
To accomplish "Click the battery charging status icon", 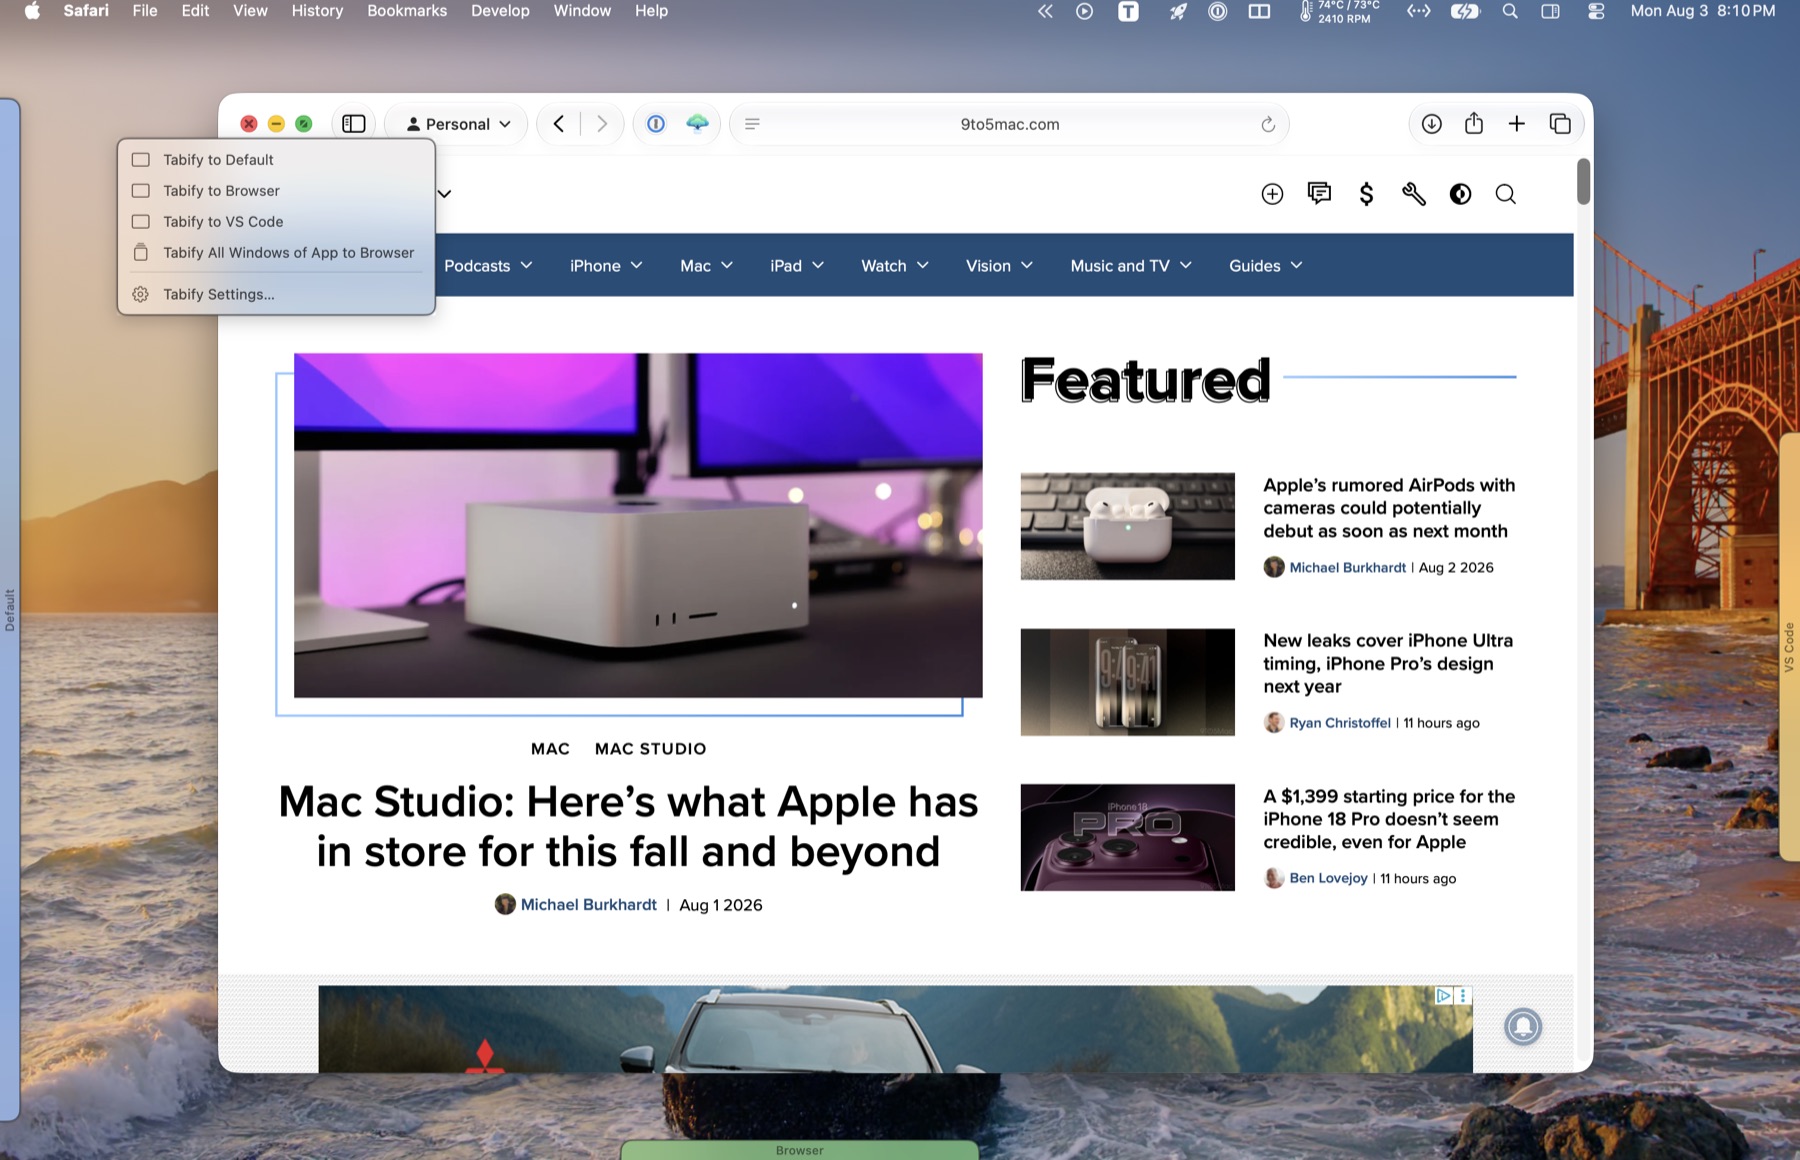I will (1465, 11).
